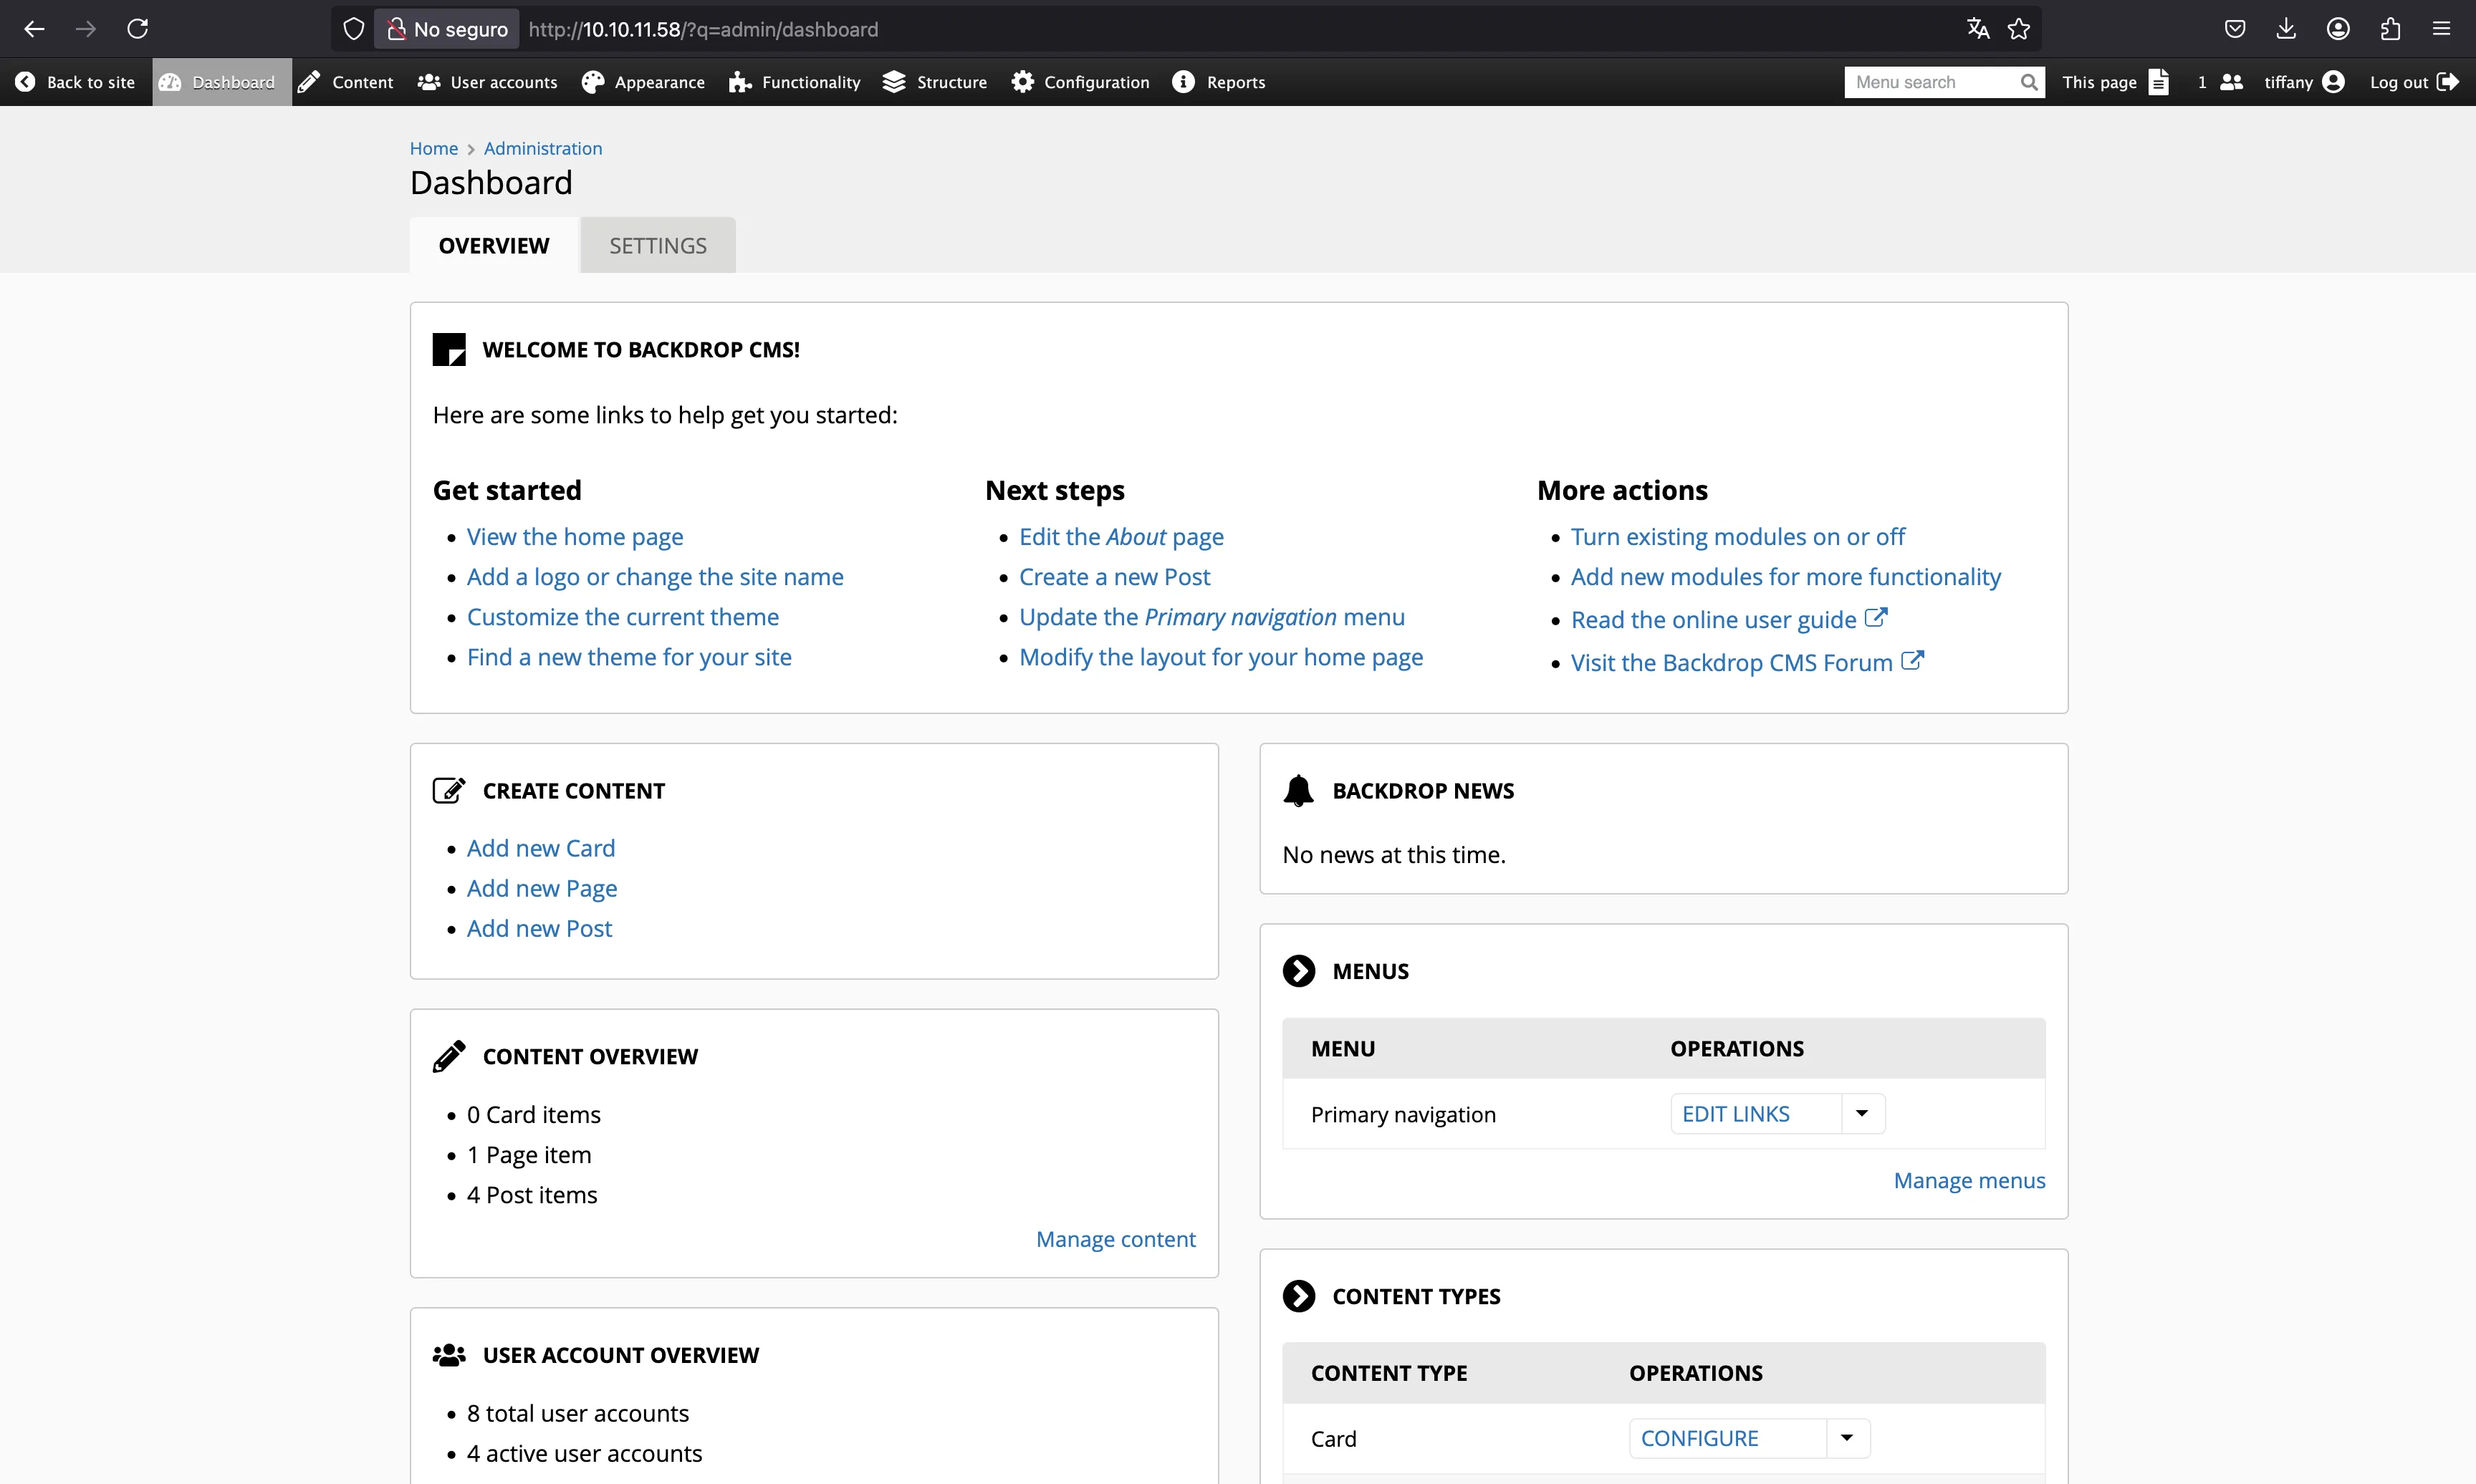This screenshot has height=1484, width=2476.
Task: Open the Pocket save icon
Action: pyautogui.click(x=2235, y=29)
